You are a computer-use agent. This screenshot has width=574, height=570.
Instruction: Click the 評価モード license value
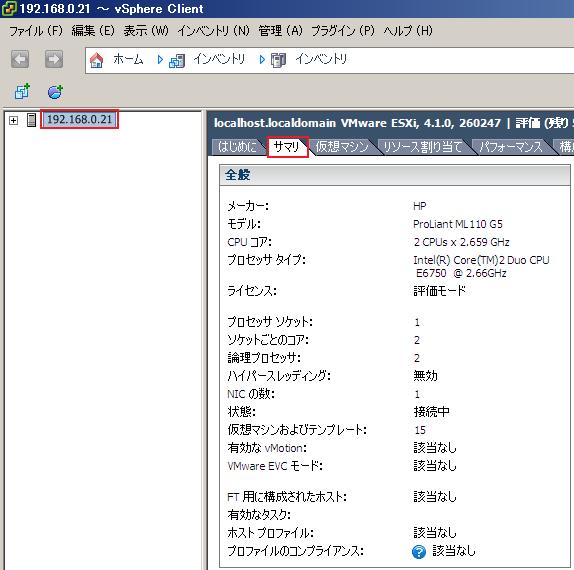(439, 291)
